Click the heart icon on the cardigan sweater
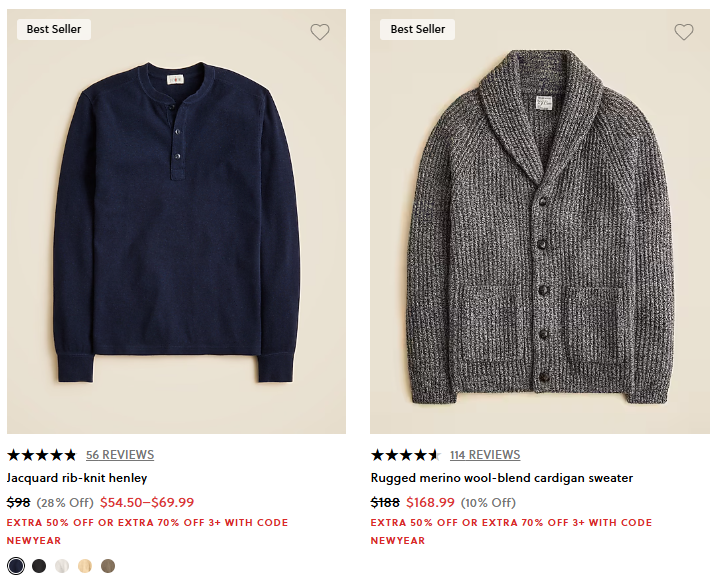The image size is (717, 587). (684, 32)
